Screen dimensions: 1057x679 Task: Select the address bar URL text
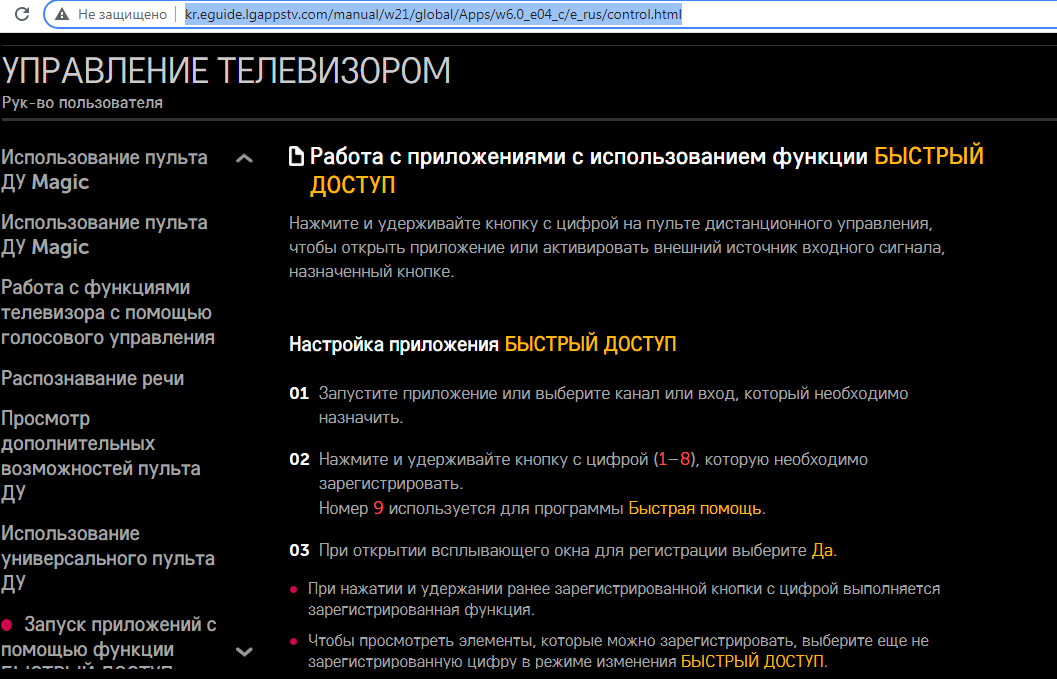click(433, 15)
